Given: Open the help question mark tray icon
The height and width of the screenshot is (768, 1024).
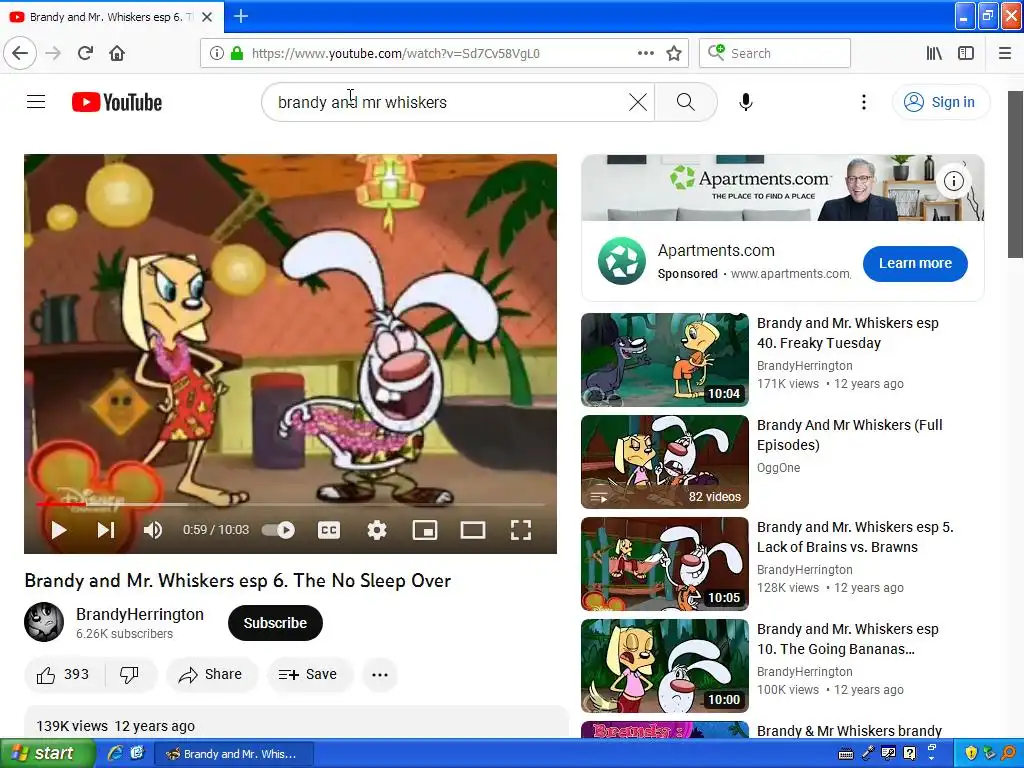Looking at the screenshot, I should coord(909,754).
